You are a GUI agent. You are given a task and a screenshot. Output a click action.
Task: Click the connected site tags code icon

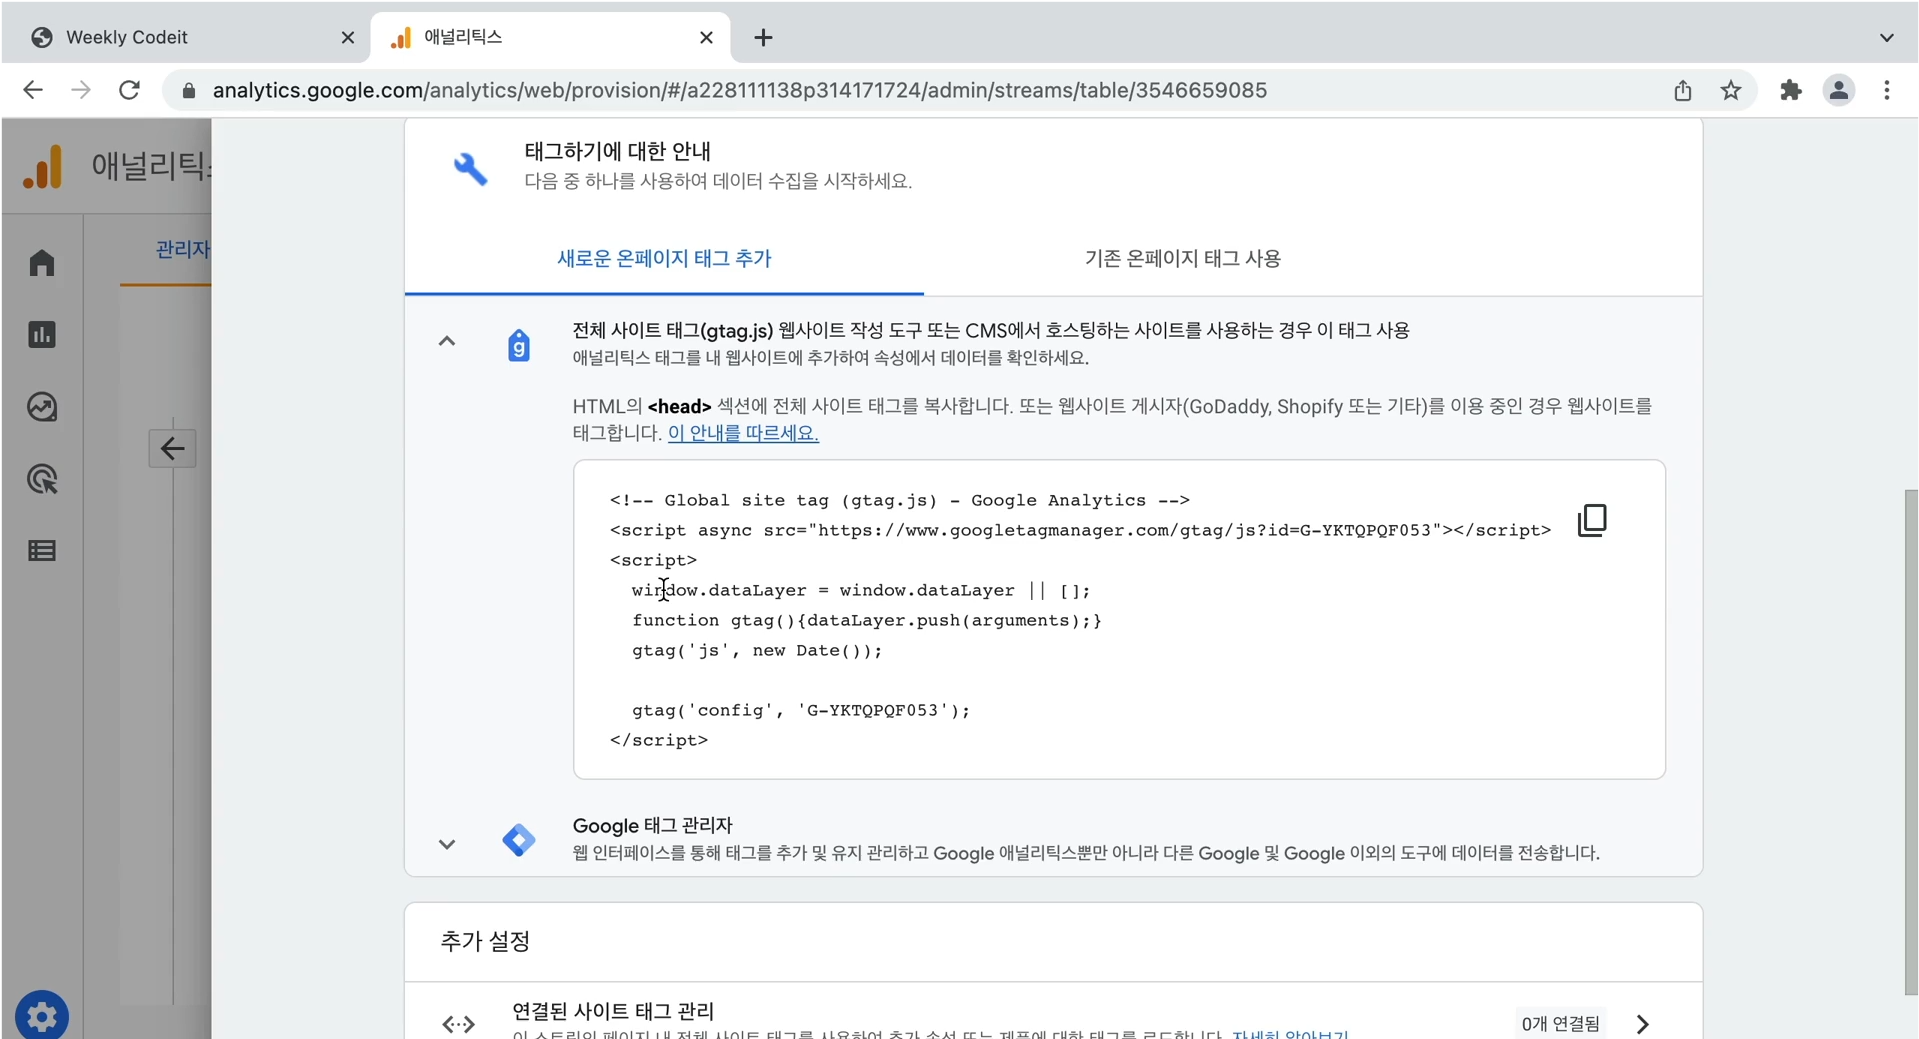pos(458,1024)
